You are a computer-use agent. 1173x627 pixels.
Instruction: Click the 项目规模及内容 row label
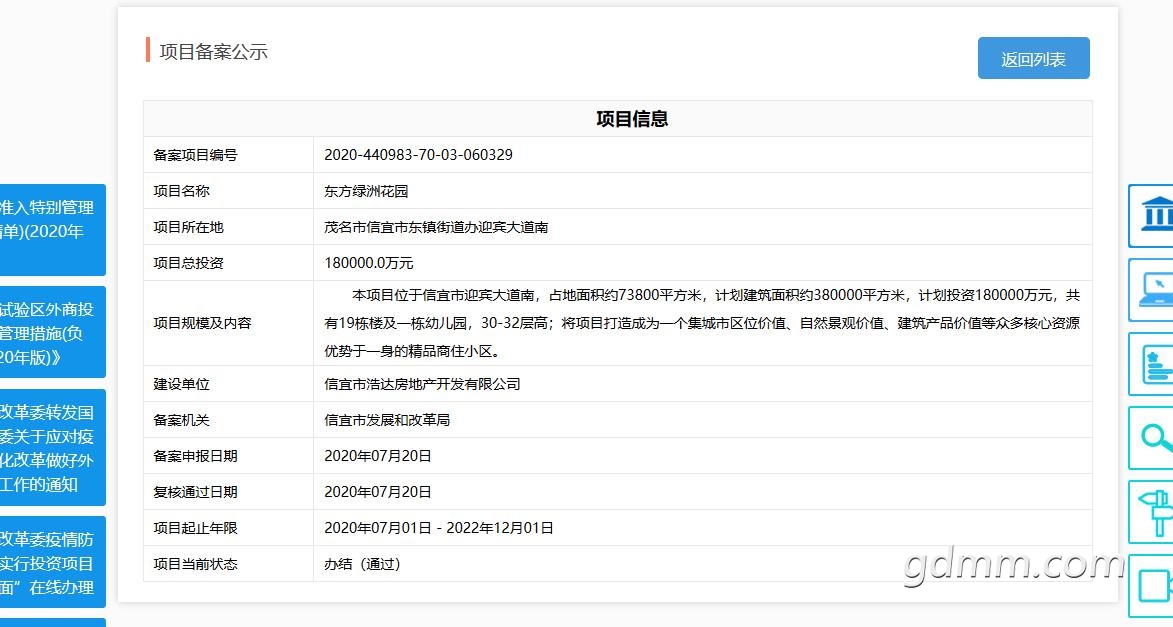tap(202, 323)
